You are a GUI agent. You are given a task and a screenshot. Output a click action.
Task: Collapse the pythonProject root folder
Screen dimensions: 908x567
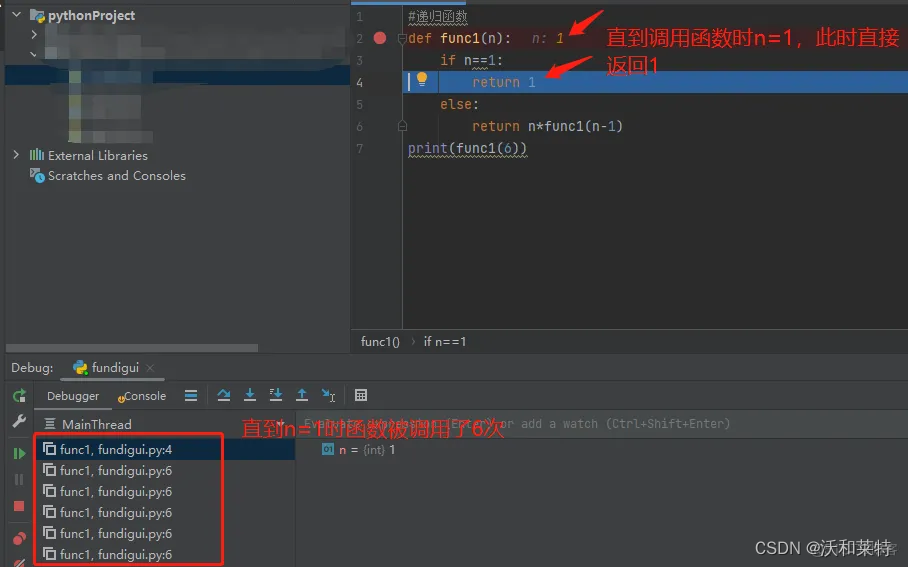click(16, 14)
